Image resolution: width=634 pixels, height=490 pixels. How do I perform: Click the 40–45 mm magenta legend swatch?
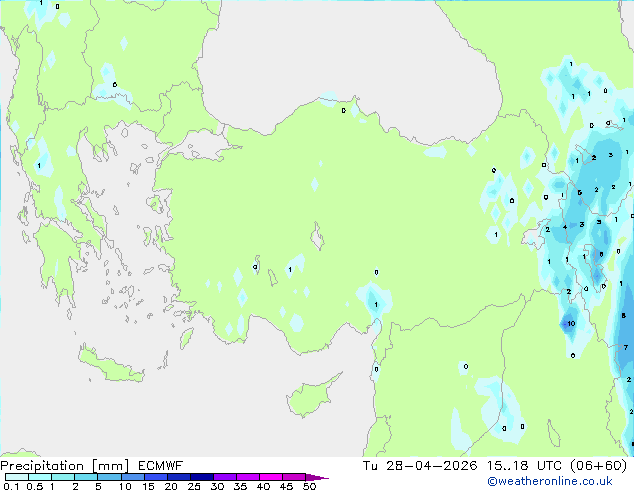(x=271, y=477)
